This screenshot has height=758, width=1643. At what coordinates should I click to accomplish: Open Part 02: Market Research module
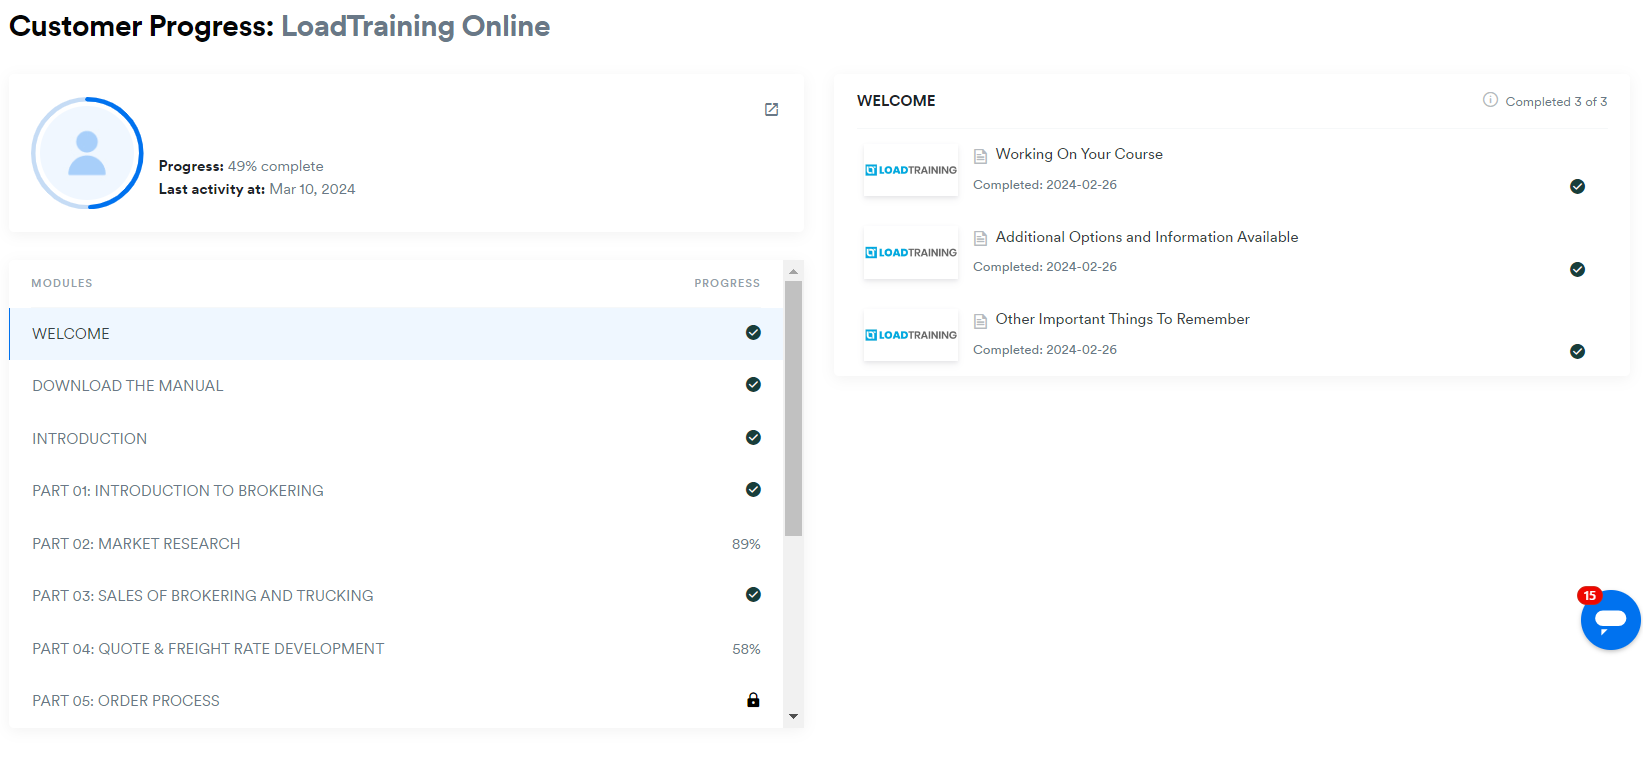[x=136, y=544]
